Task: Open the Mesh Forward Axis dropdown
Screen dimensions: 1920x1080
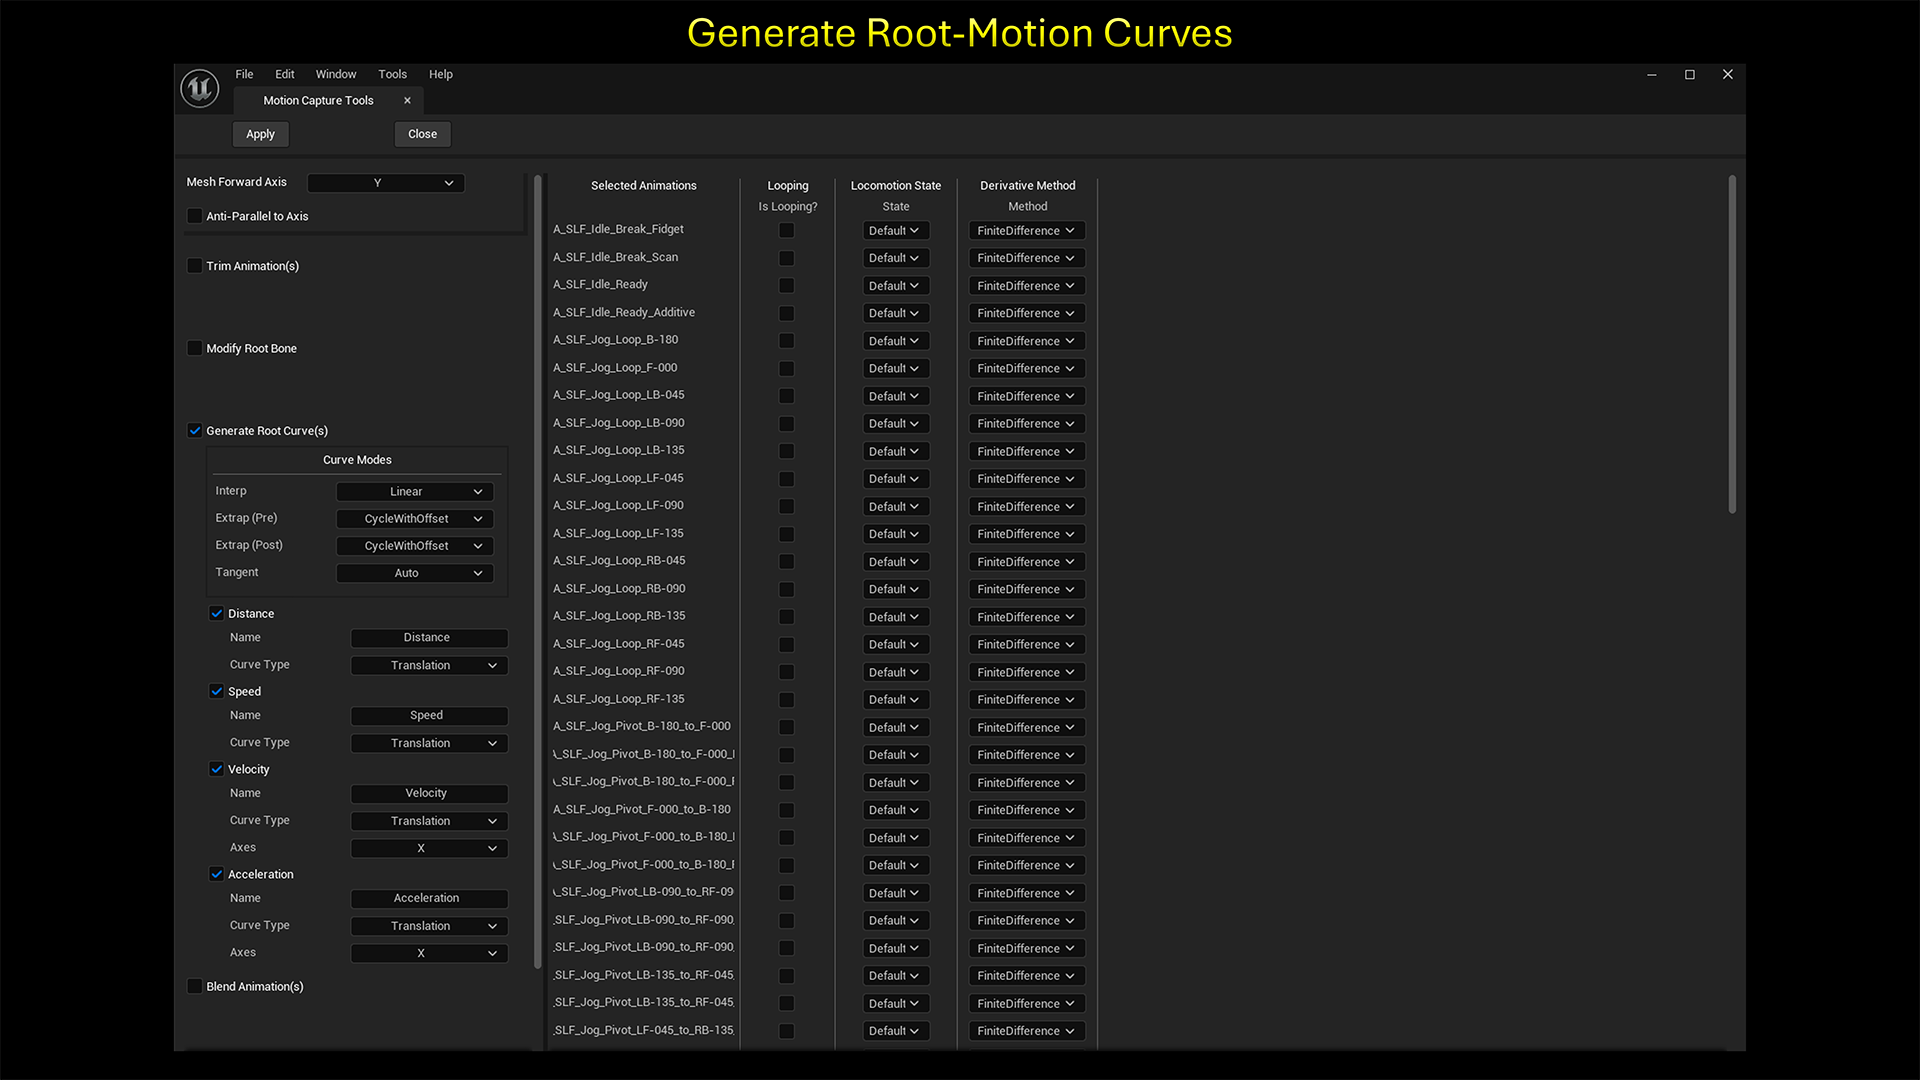Action: tap(385, 182)
